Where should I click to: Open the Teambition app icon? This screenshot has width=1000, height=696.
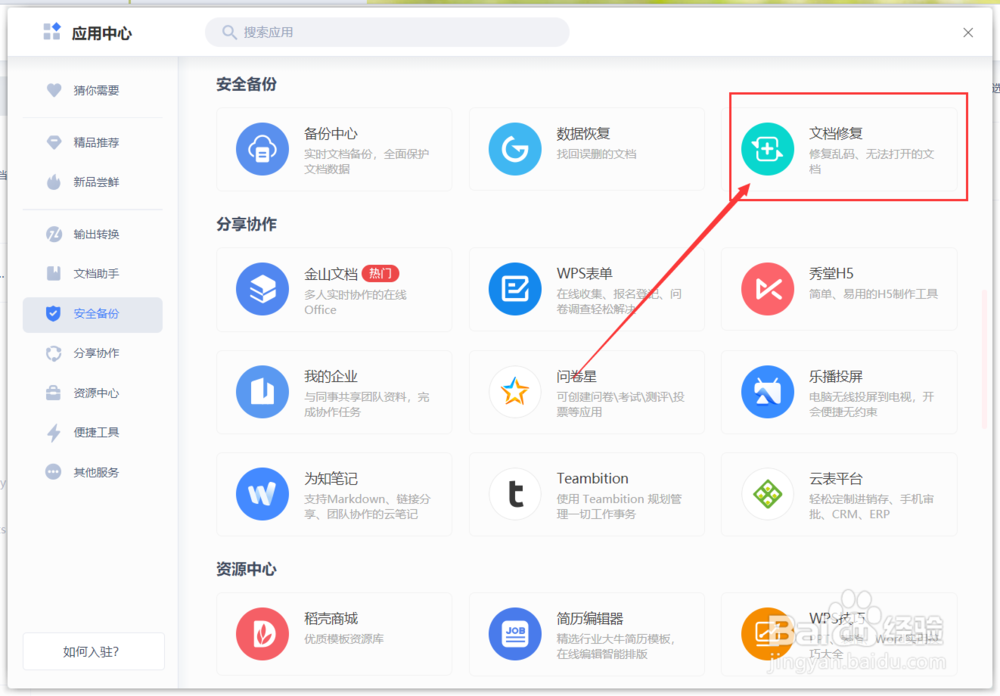(x=515, y=494)
